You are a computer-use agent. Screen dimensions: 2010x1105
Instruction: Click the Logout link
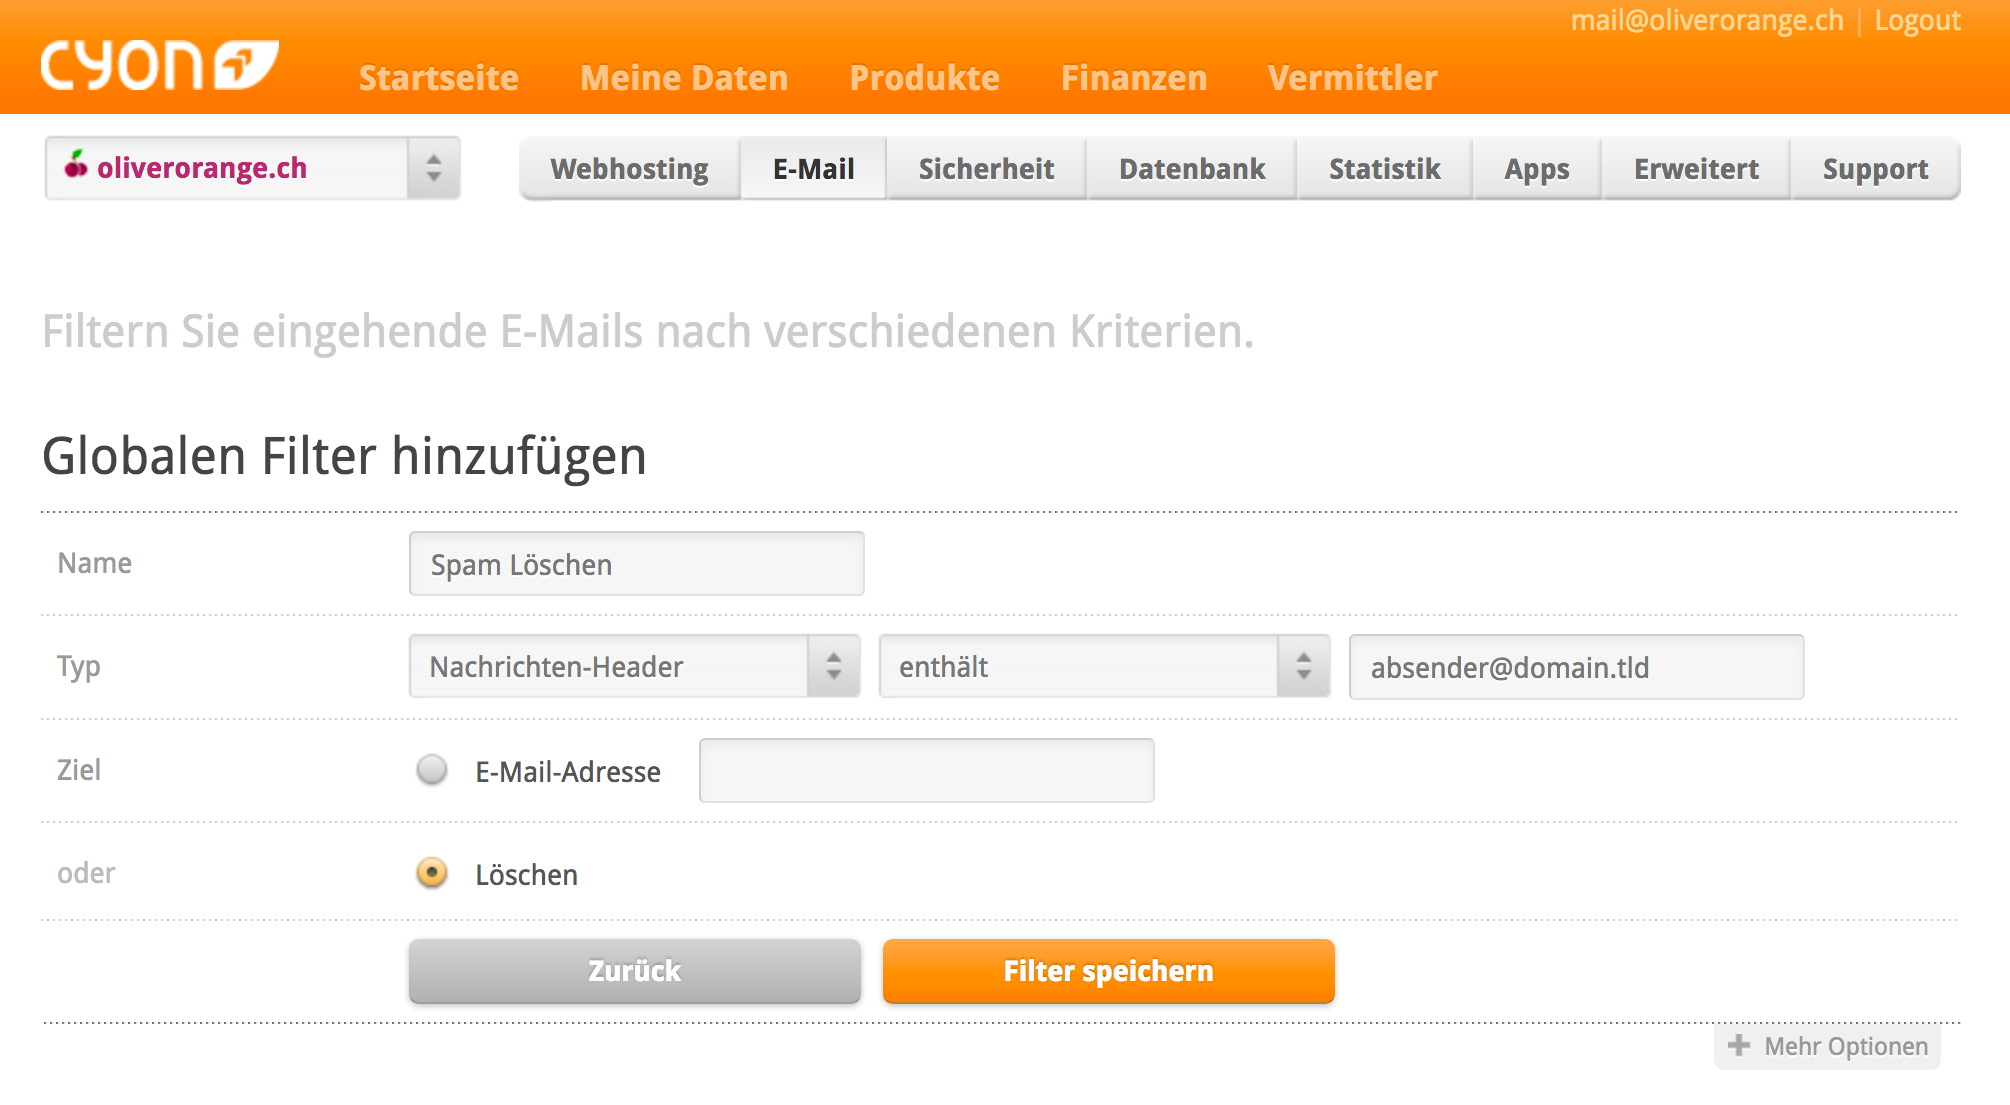(x=1917, y=21)
